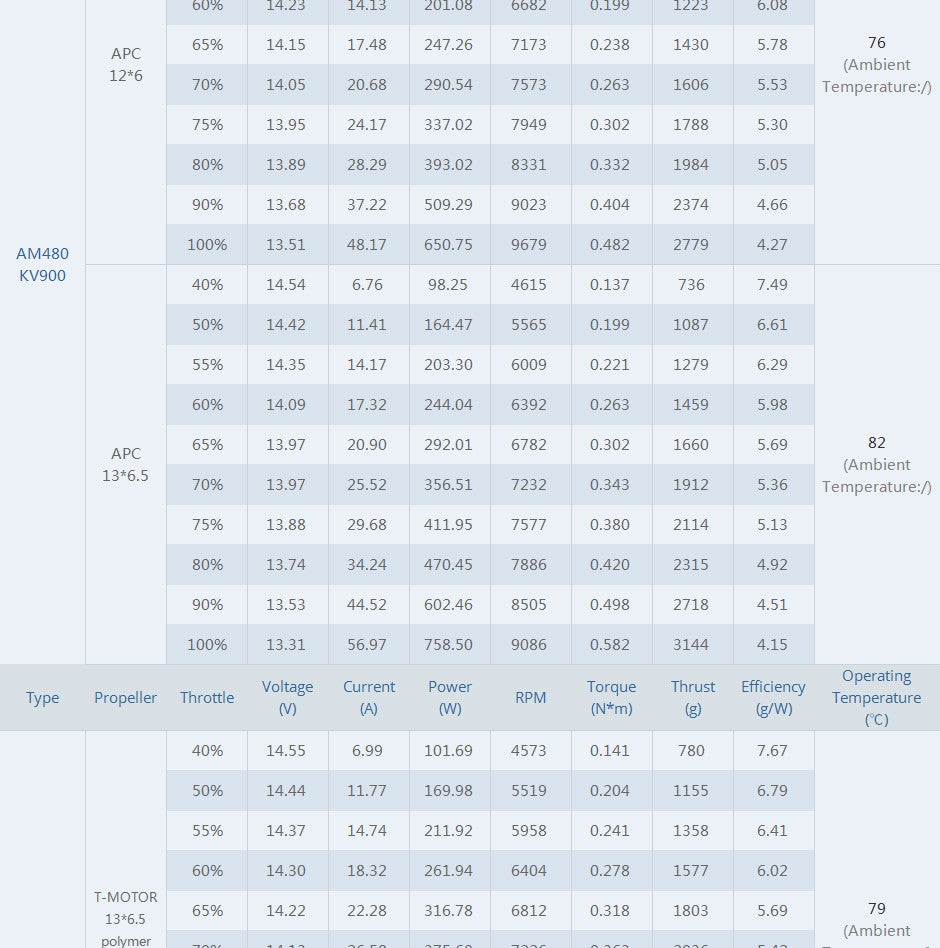Select the APC 13*6.5 propeller cell

[126, 465]
